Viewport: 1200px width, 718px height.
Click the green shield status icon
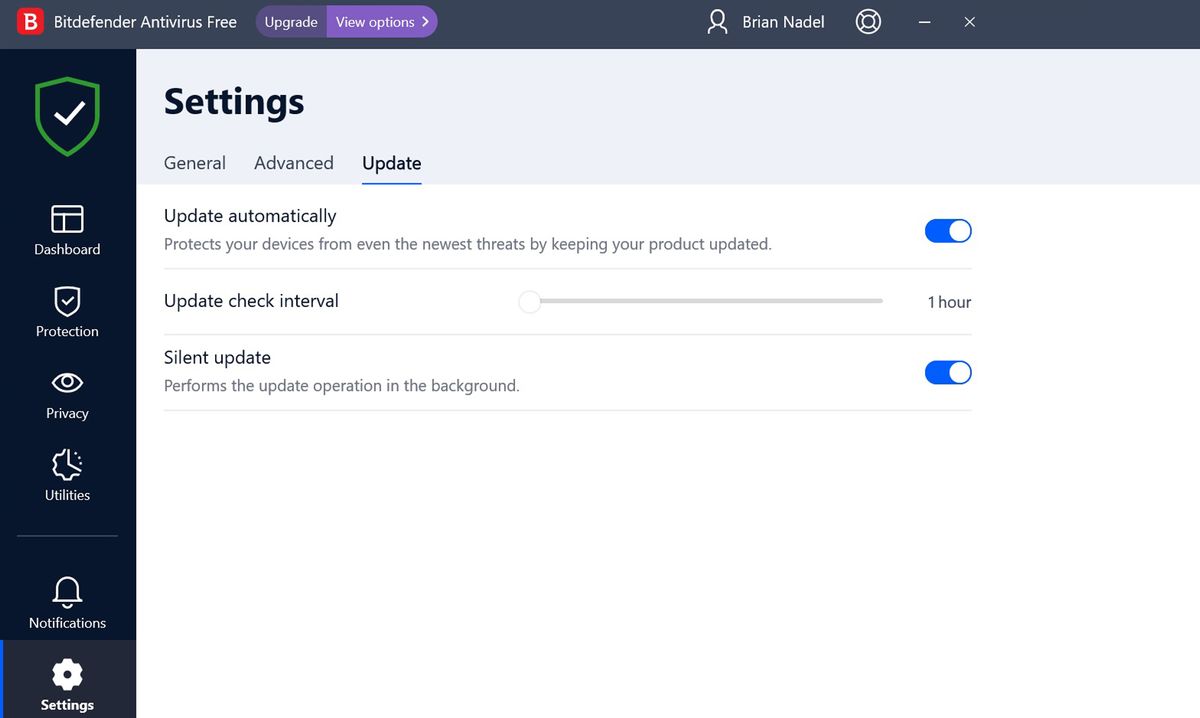tap(68, 116)
